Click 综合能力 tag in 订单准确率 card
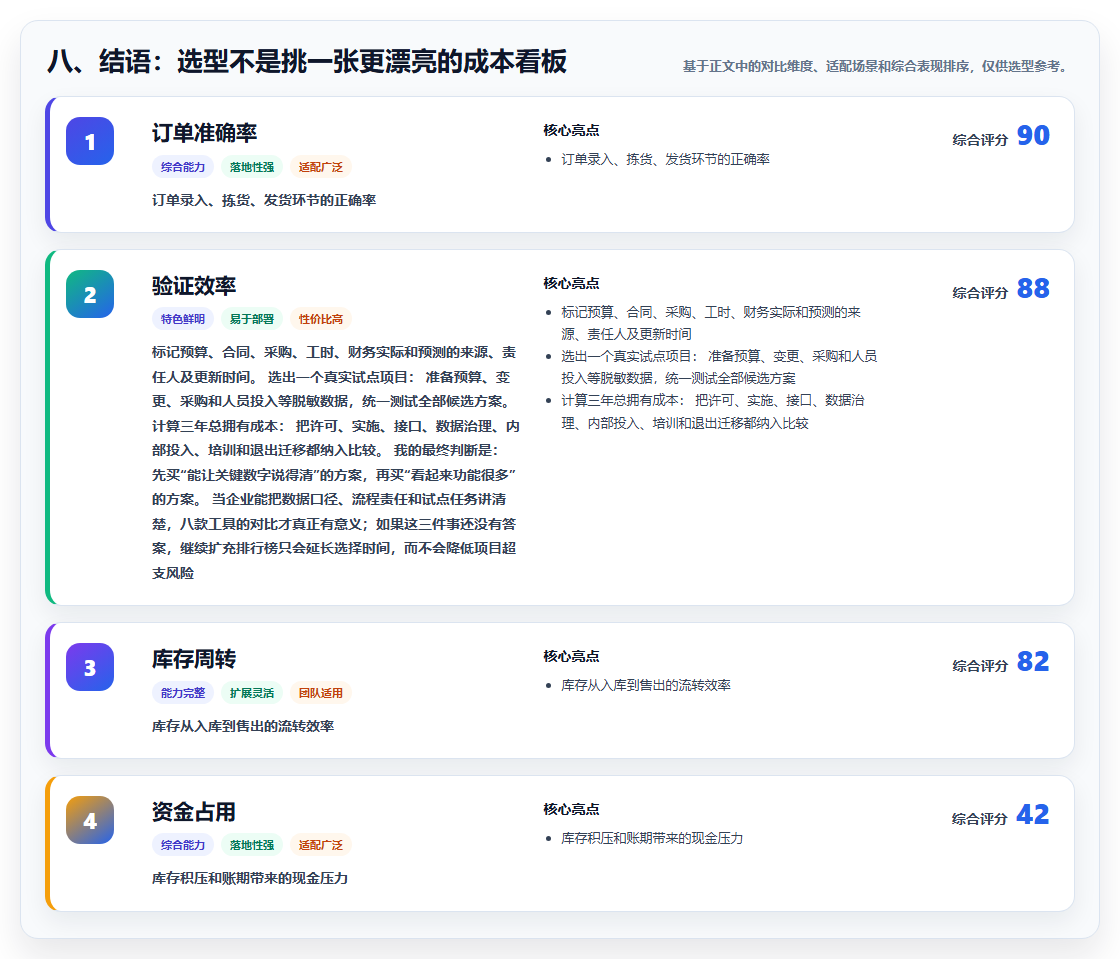This screenshot has width=1120, height=959. (x=183, y=167)
